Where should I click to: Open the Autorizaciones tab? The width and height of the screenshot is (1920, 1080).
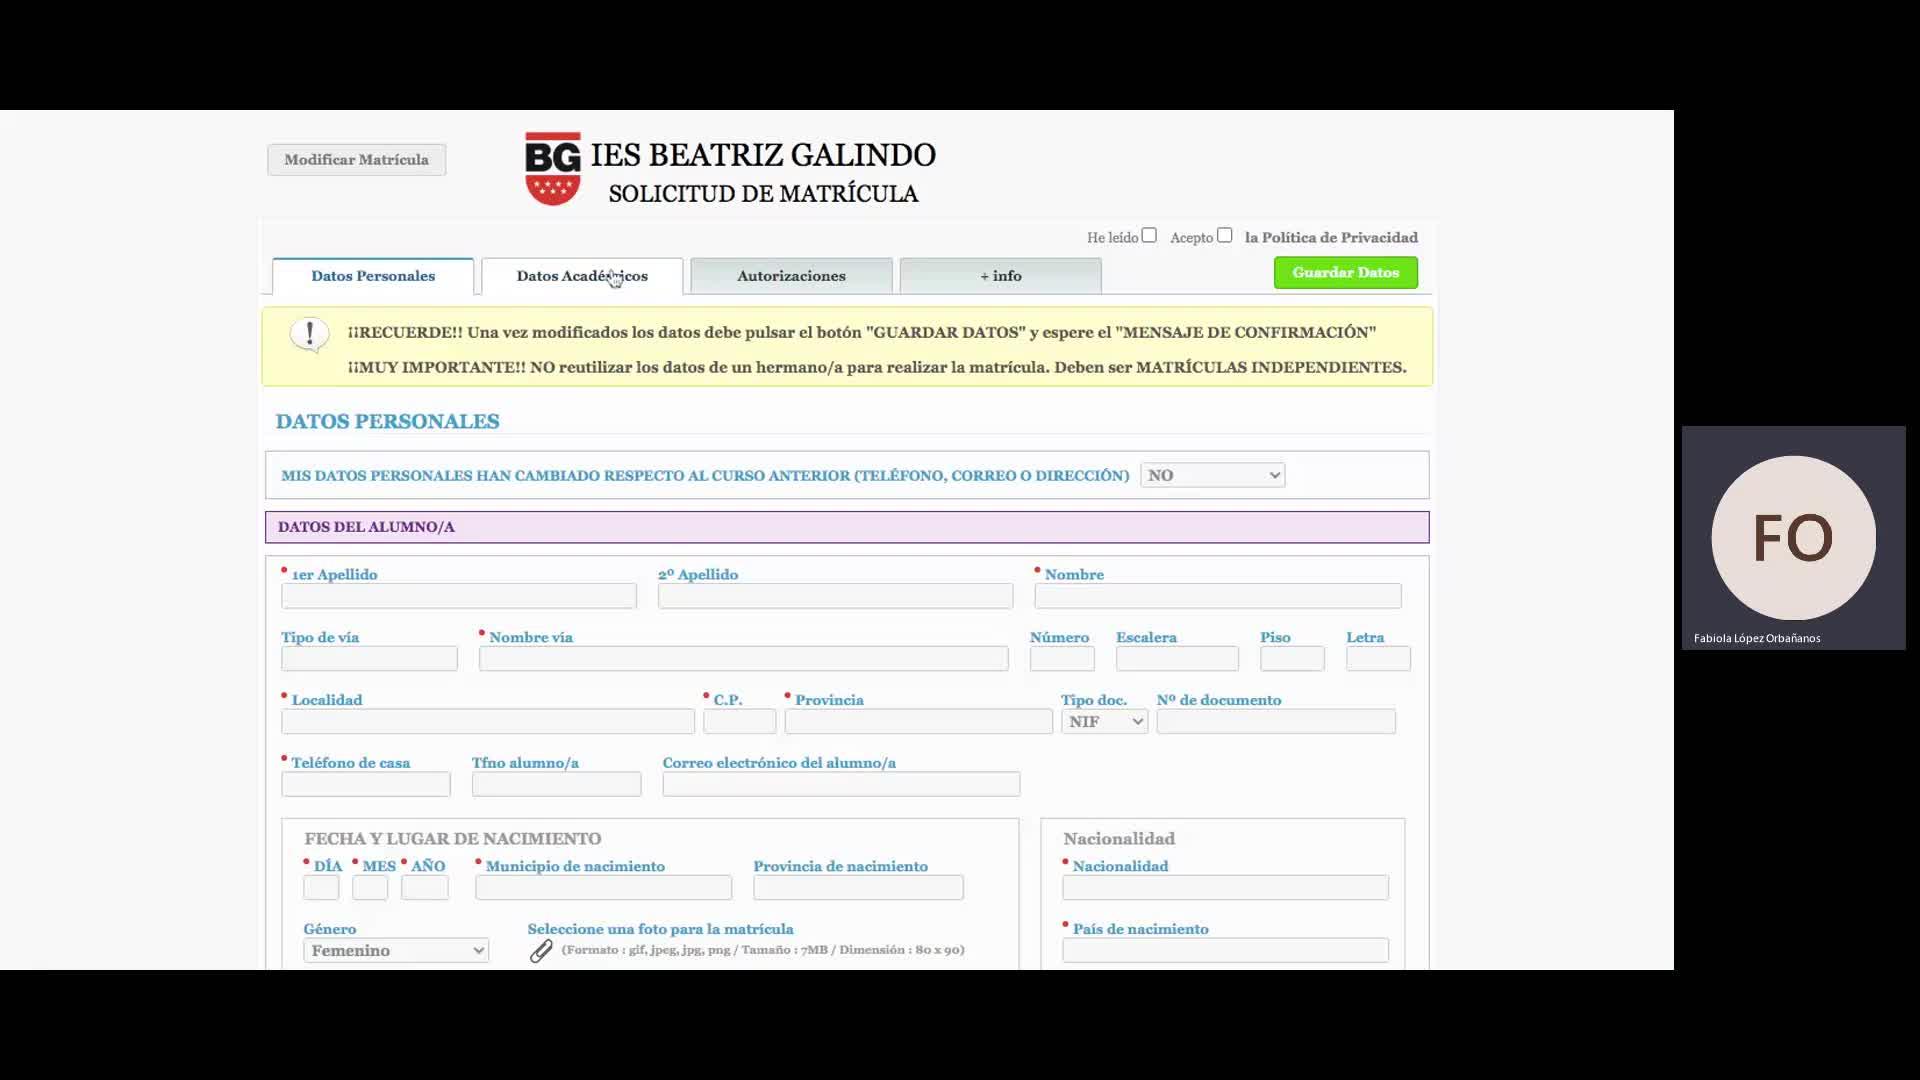tap(791, 276)
